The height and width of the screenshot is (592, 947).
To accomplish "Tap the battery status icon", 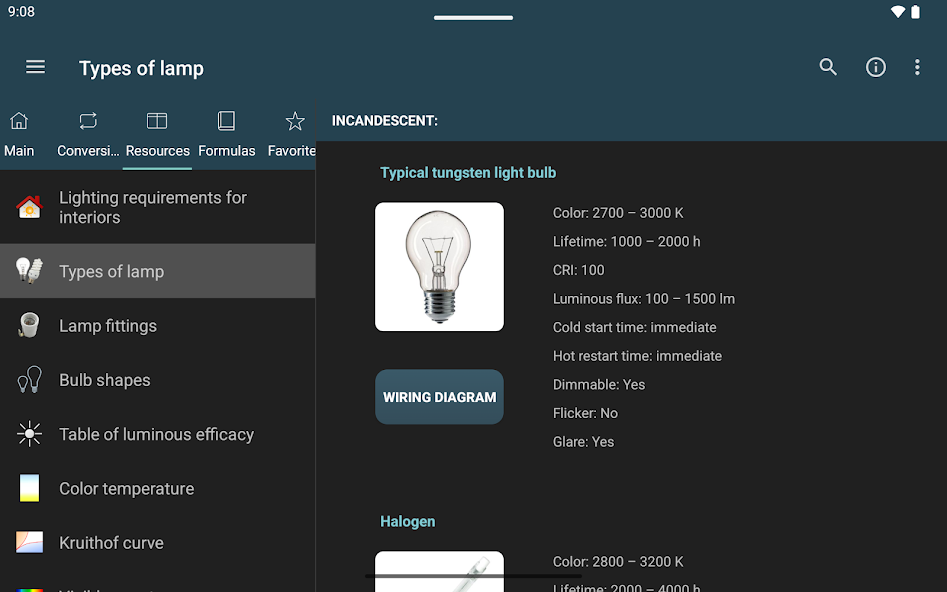I will (x=916, y=11).
